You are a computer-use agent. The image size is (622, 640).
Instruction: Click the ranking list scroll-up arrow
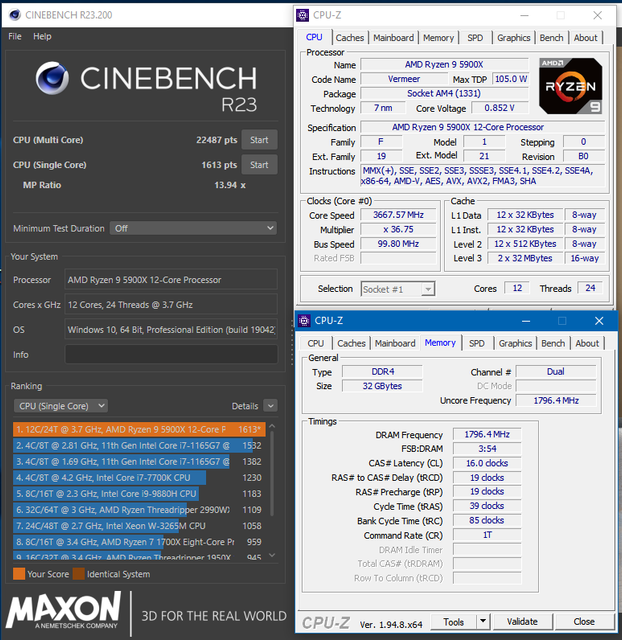[x=272, y=426]
